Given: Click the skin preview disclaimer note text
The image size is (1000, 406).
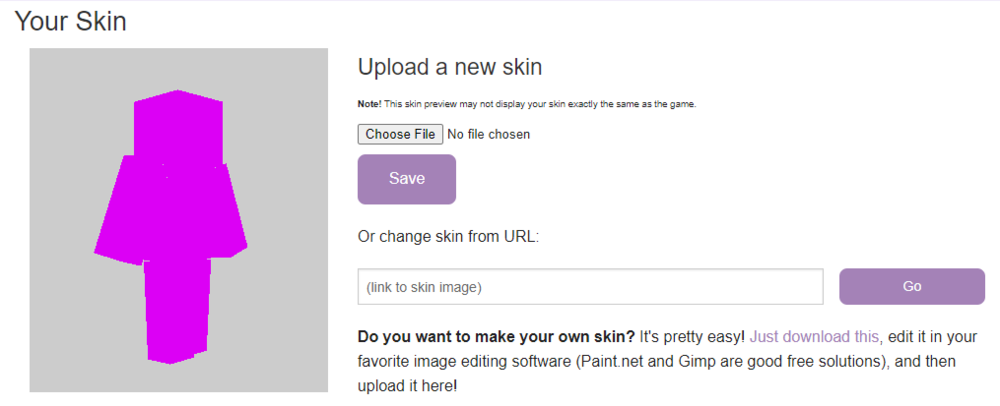Looking at the screenshot, I should tap(527, 105).
